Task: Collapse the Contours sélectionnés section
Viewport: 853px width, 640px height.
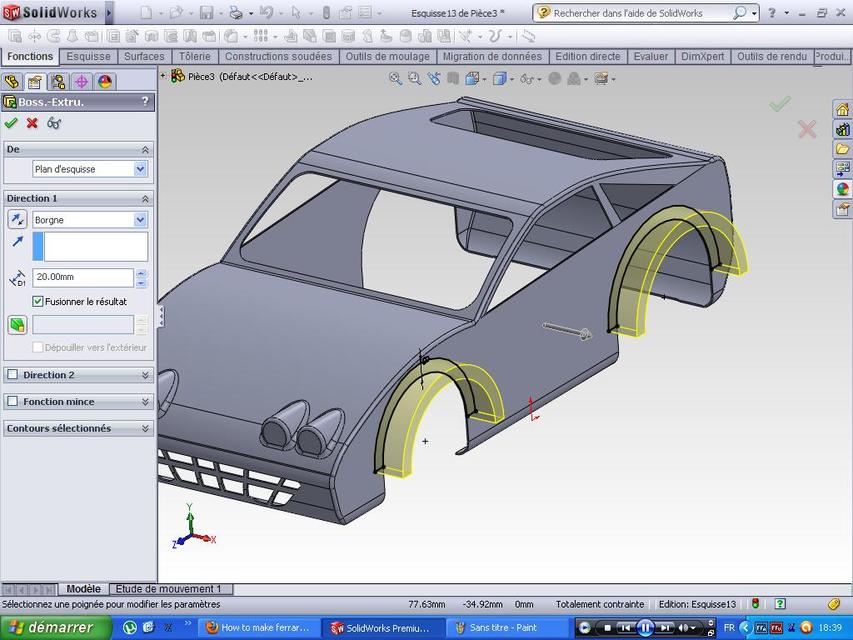Action: [147, 428]
